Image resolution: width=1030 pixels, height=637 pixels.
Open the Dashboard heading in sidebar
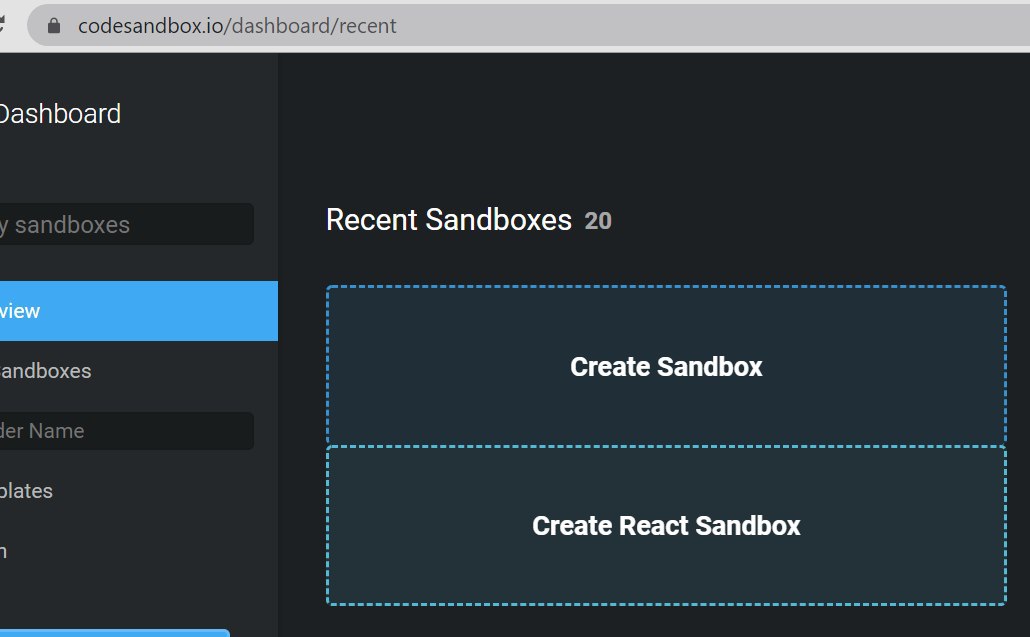click(x=60, y=114)
